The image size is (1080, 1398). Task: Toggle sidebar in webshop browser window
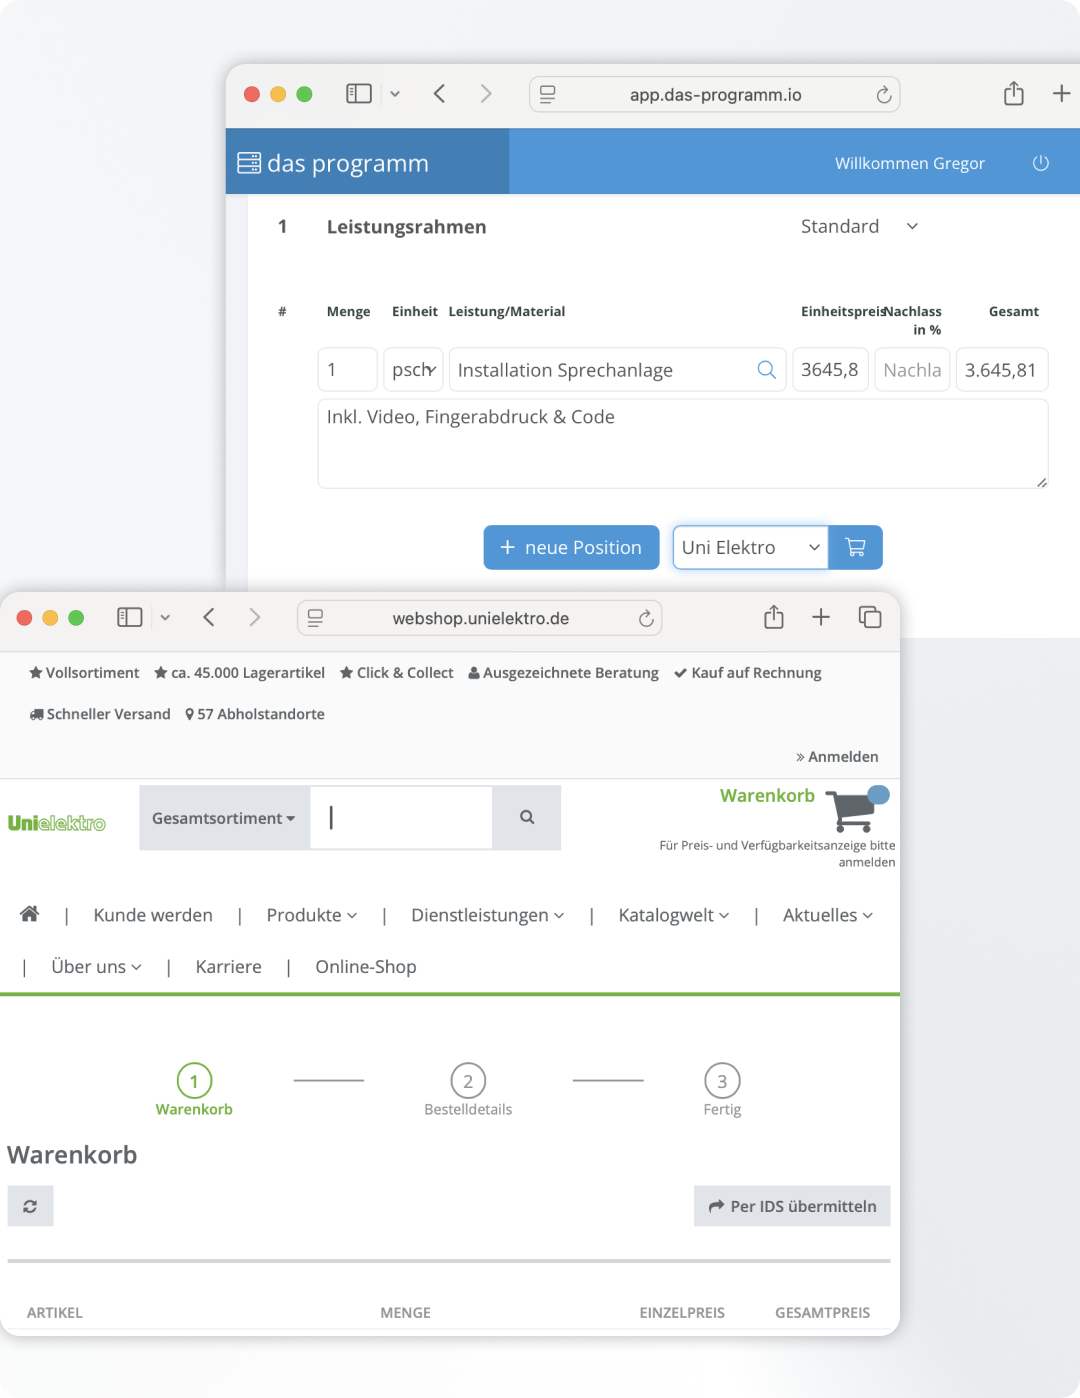click(130, 618)
